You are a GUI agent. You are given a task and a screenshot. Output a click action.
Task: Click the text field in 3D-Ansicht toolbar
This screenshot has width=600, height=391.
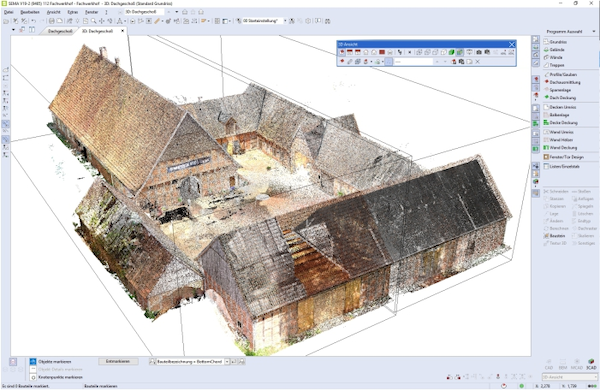click(x=413, y=62)
